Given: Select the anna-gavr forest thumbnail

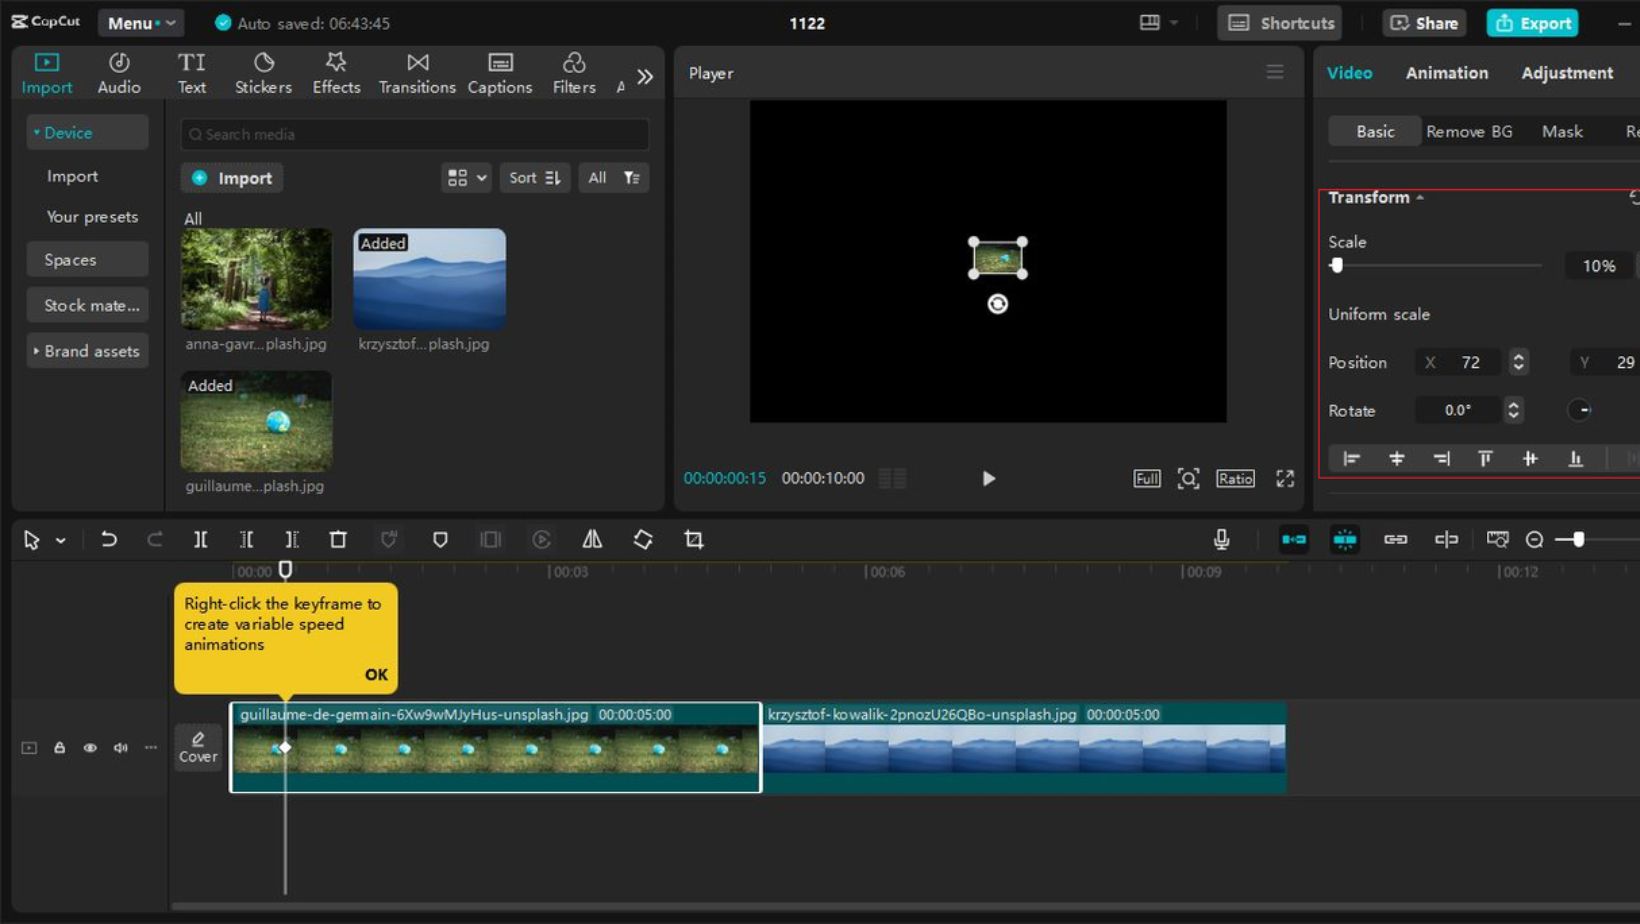Looking at the screenshot, I should coord(256,279).
